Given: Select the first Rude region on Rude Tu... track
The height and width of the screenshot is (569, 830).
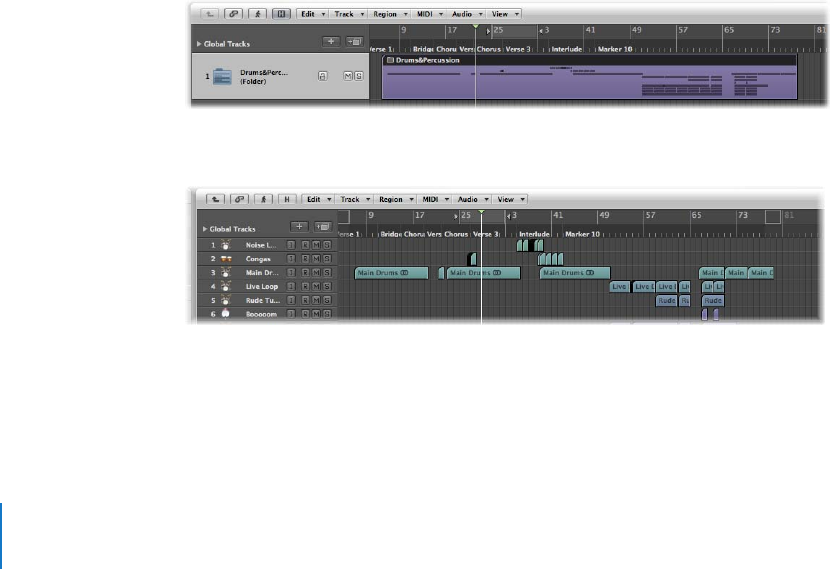Looking at the screenshot, I should (x=666, y=300).
